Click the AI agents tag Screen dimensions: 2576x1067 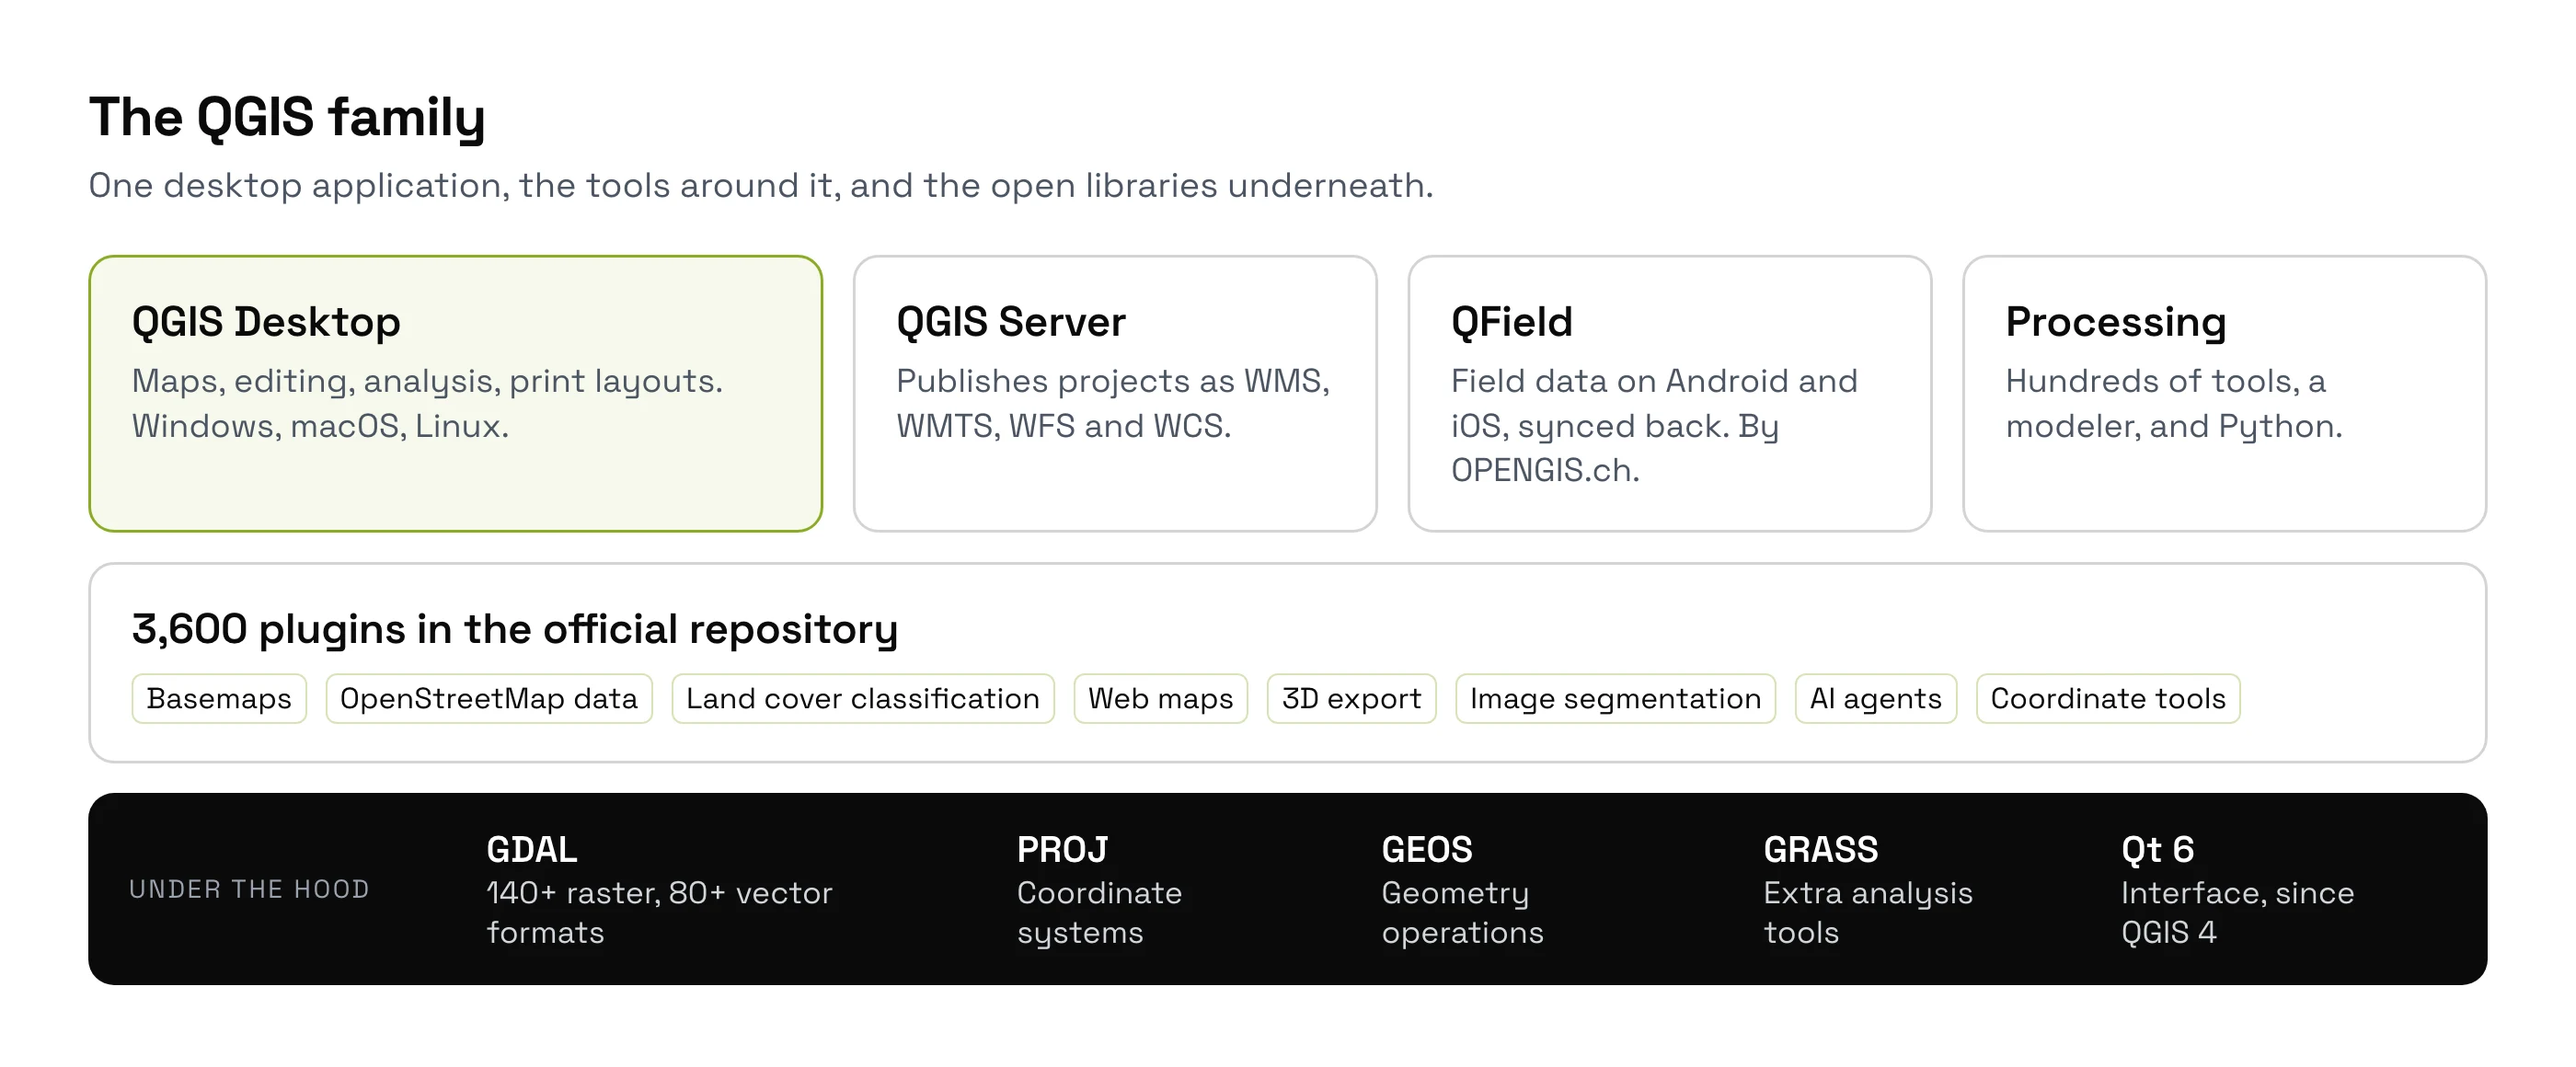1876,698
